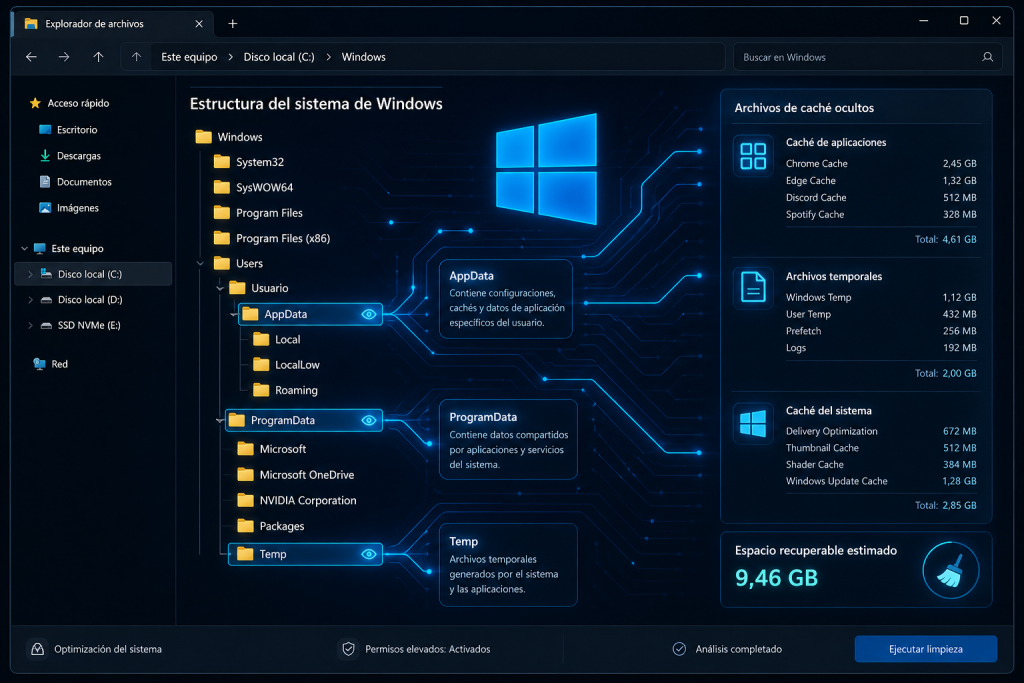The height and width of the screenshot is (683, 1024).
Task: Click the AppData description card
Action: point(506,299)
